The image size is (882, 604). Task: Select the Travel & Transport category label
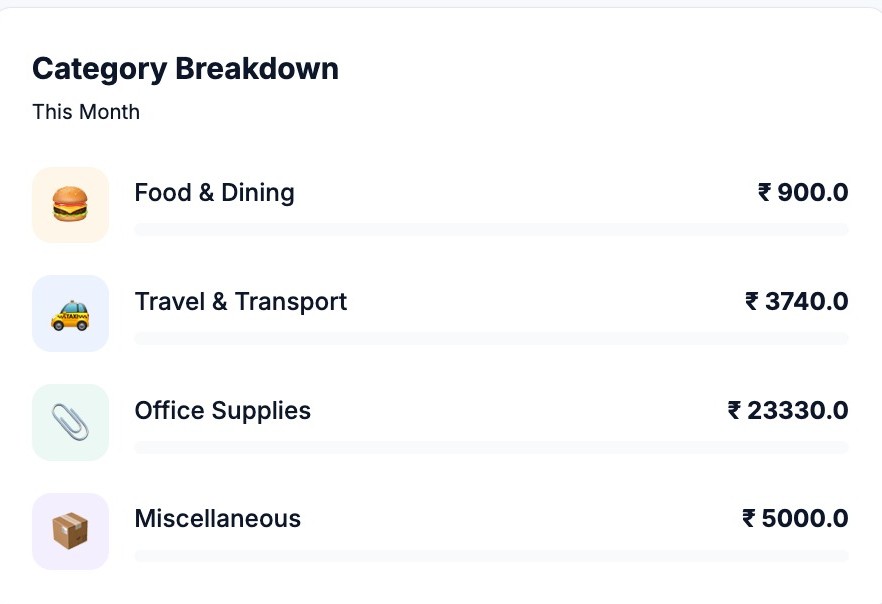pyautogui.click(x=241, y=301)
